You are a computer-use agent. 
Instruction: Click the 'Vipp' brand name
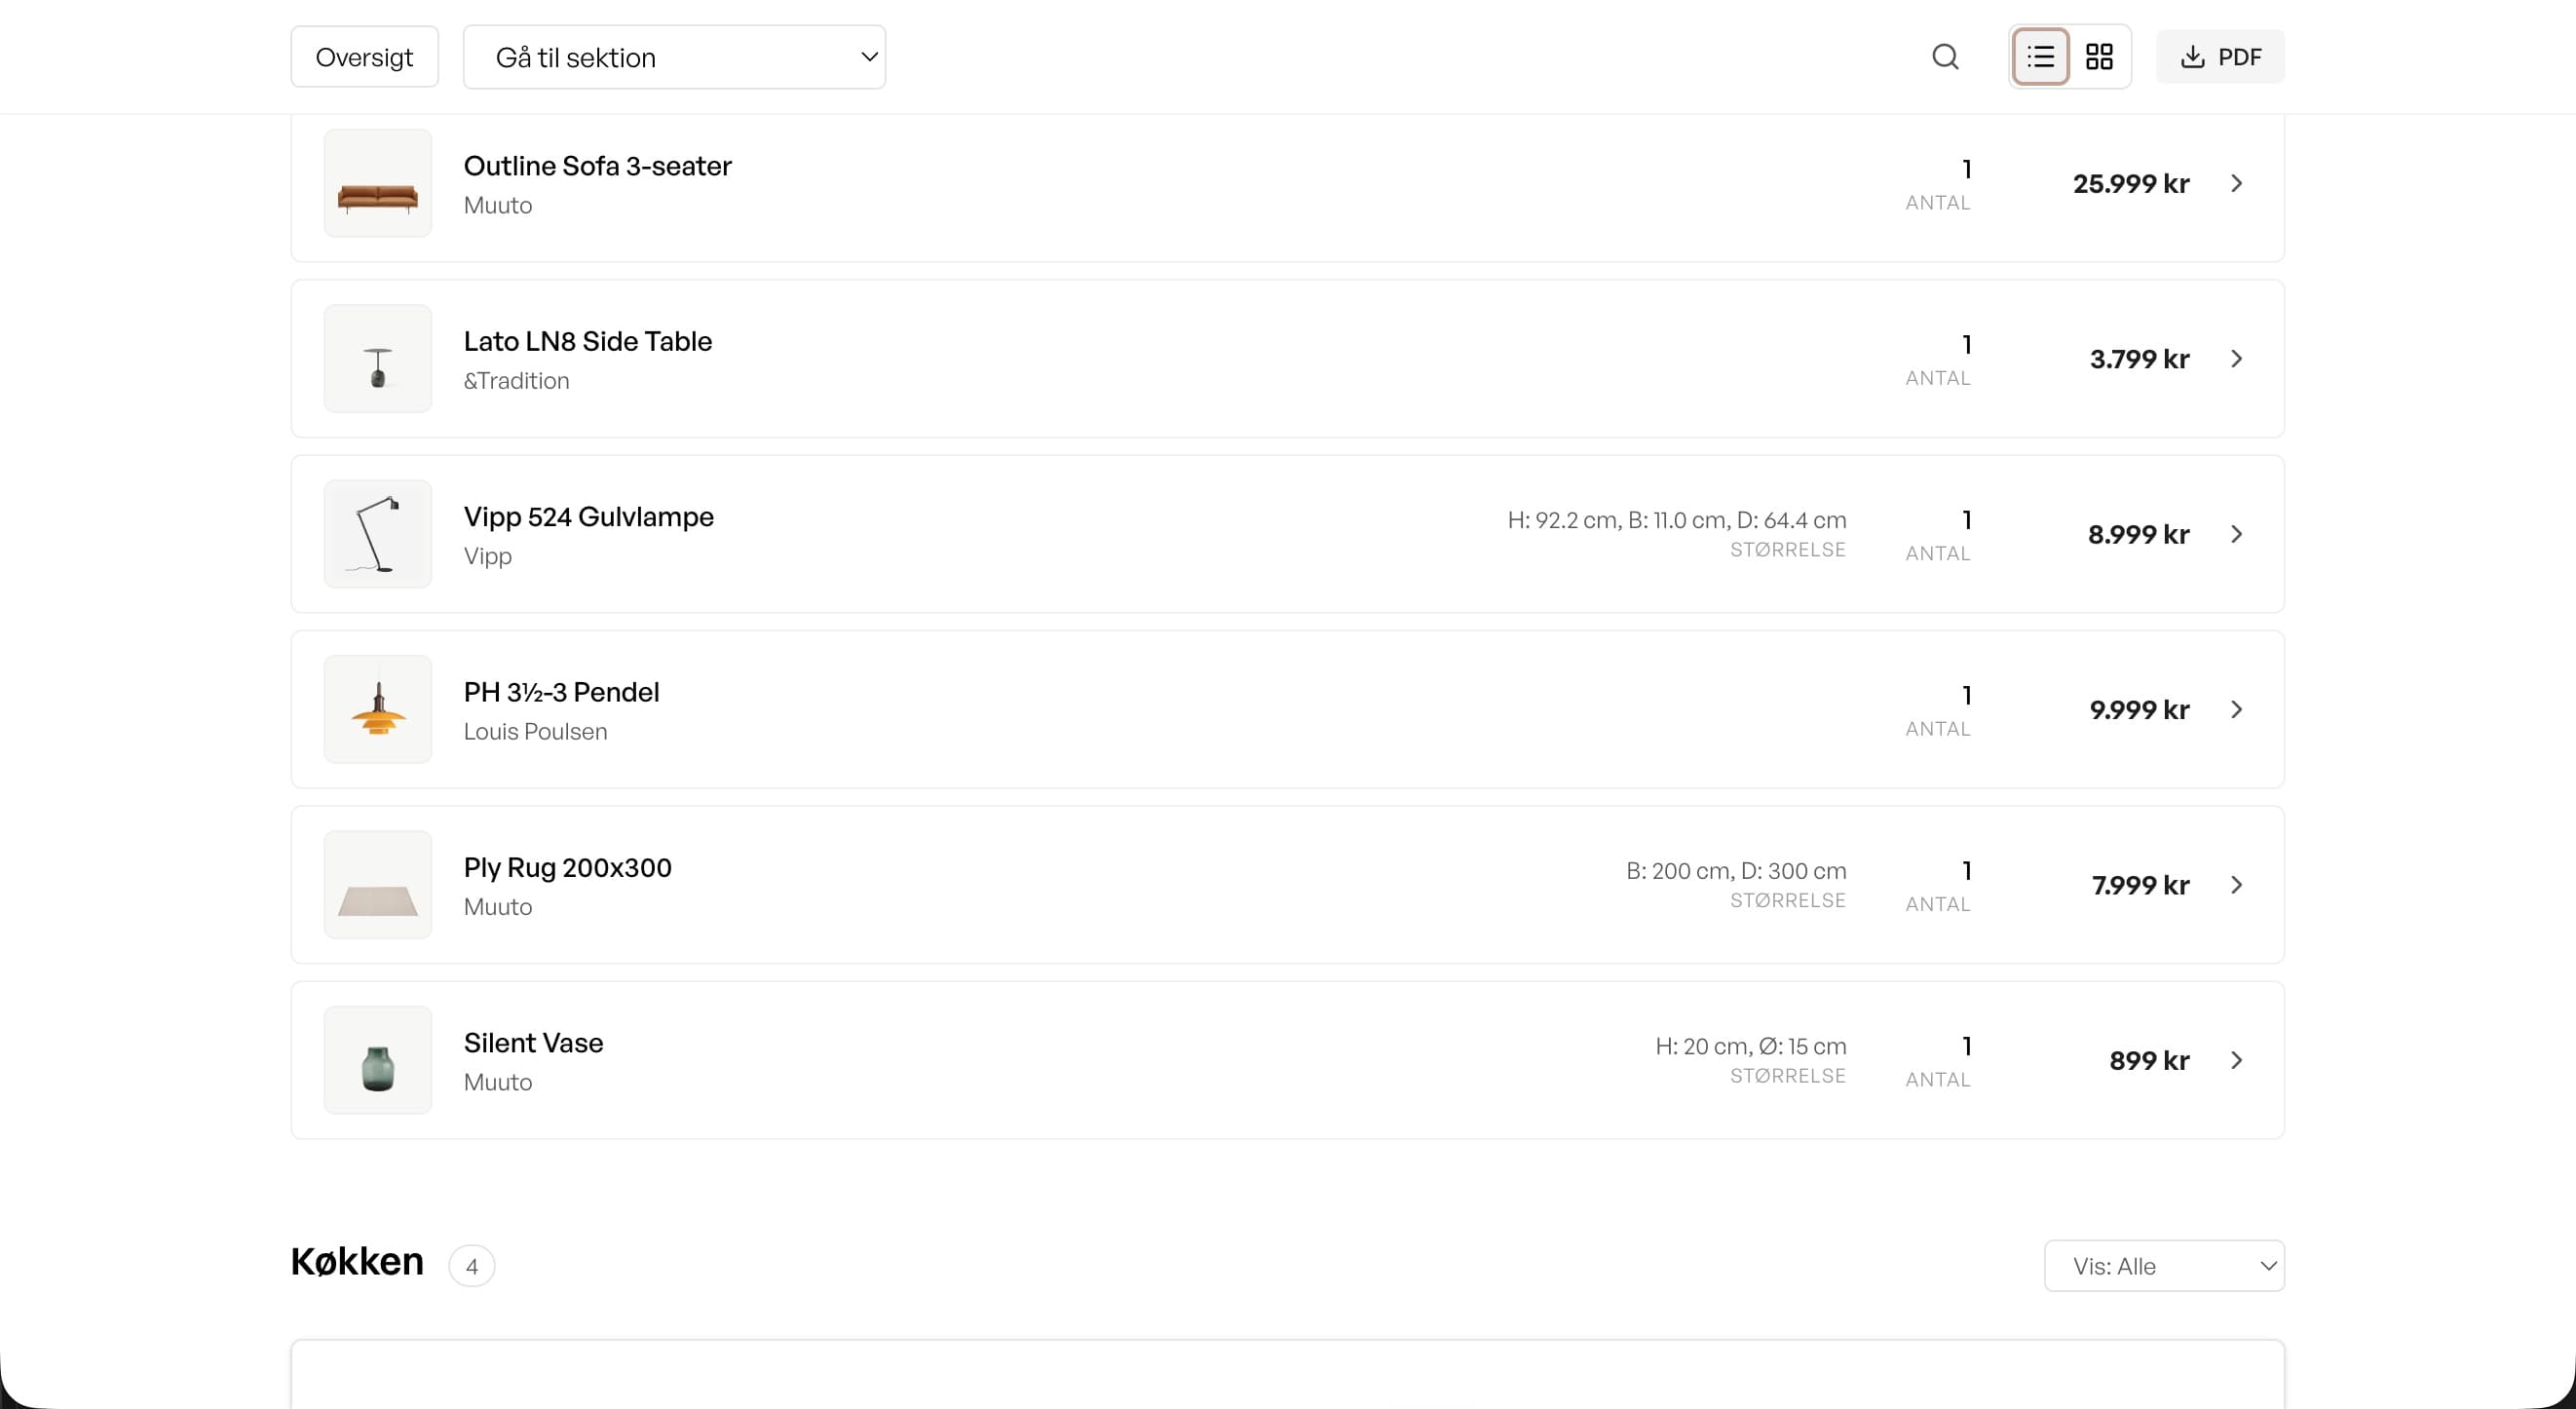tap(488, 557)
